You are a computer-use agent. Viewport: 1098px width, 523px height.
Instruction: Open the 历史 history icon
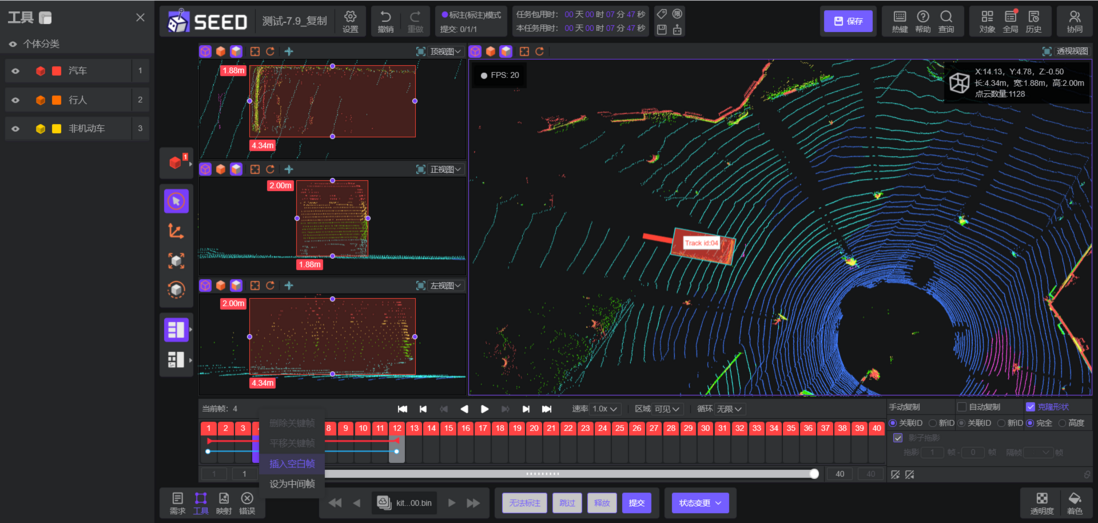(1034, 17)
